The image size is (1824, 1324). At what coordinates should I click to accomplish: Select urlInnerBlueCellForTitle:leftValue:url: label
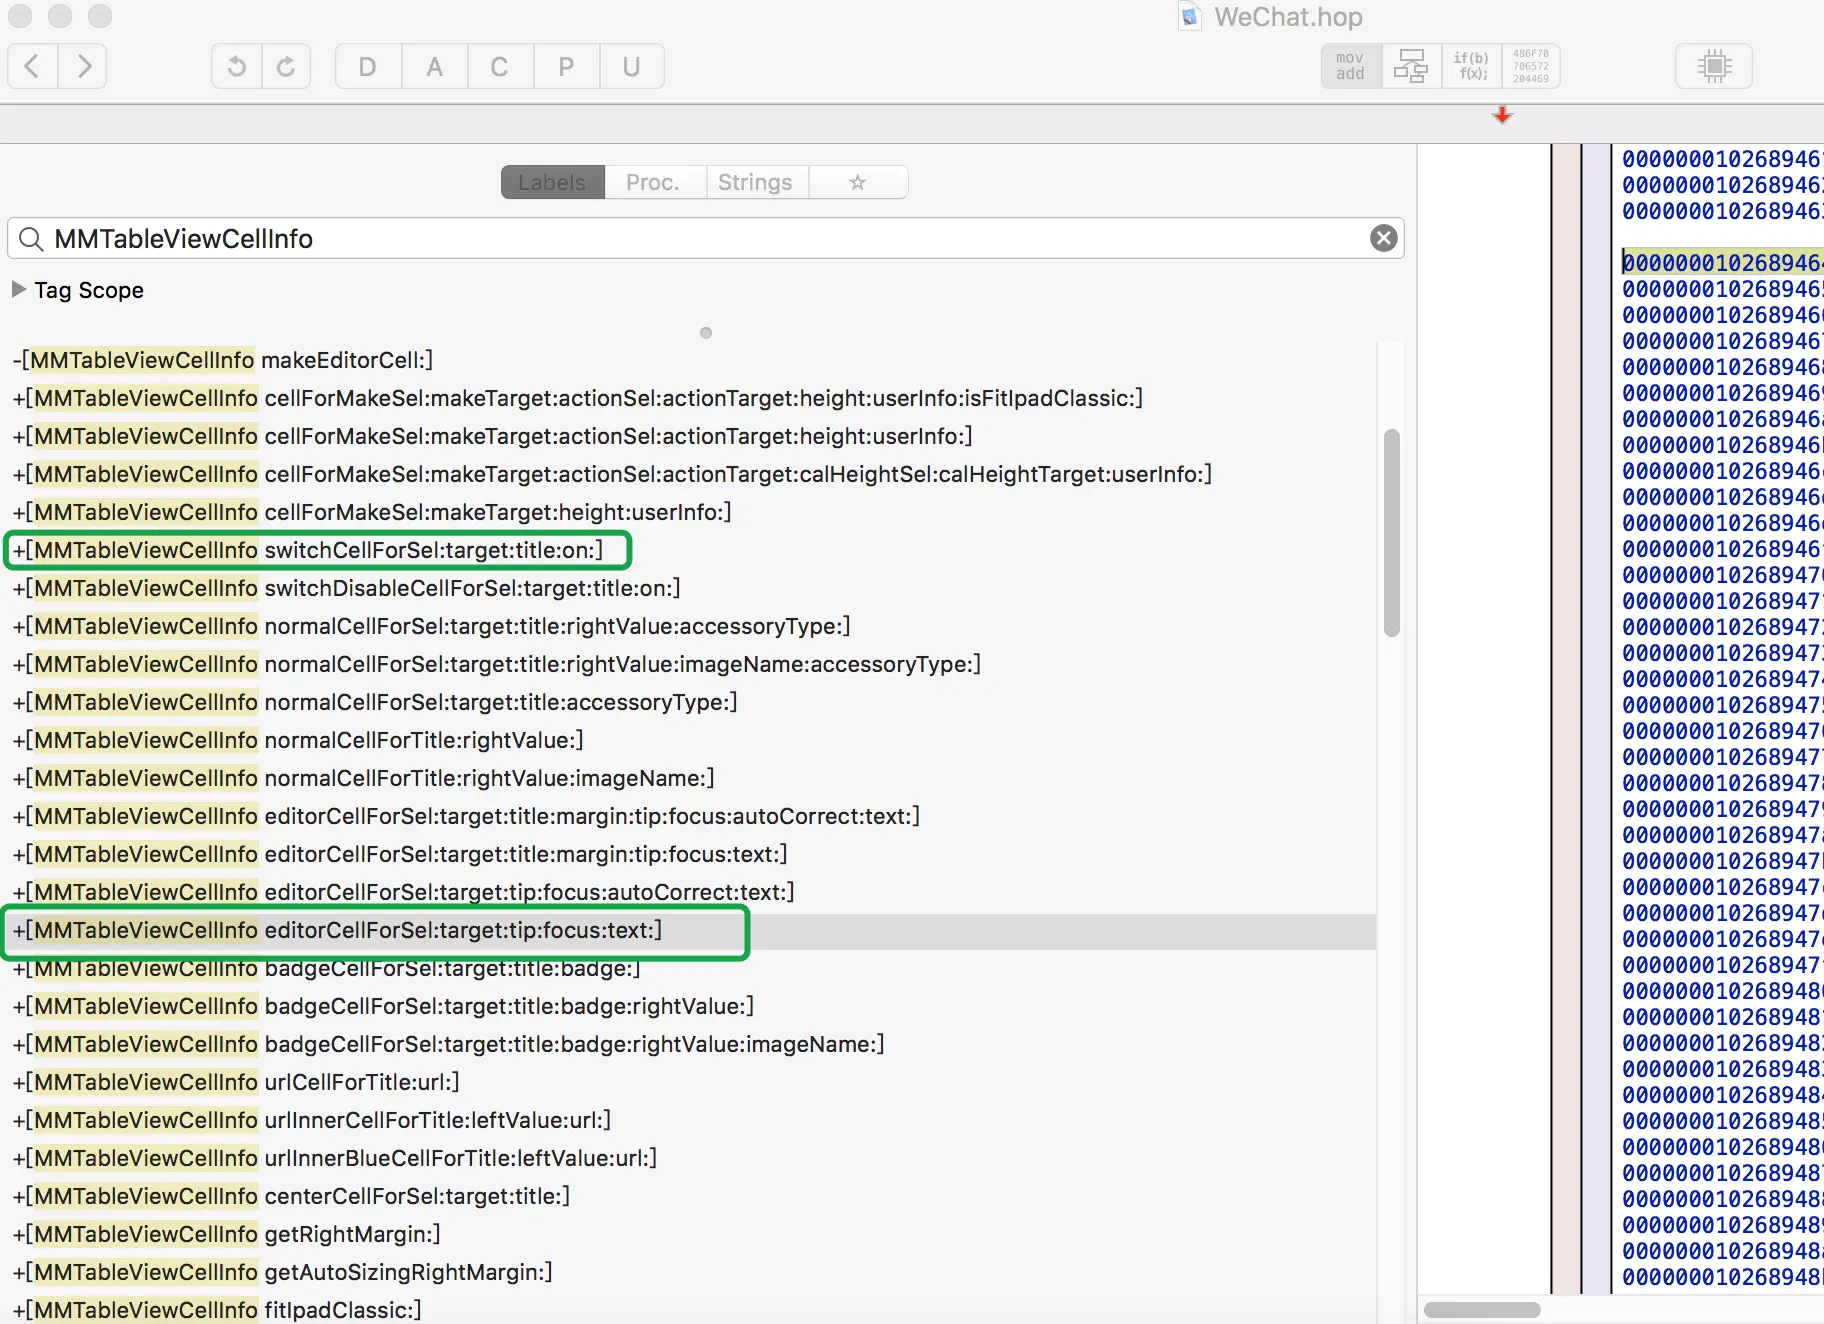335,1158
